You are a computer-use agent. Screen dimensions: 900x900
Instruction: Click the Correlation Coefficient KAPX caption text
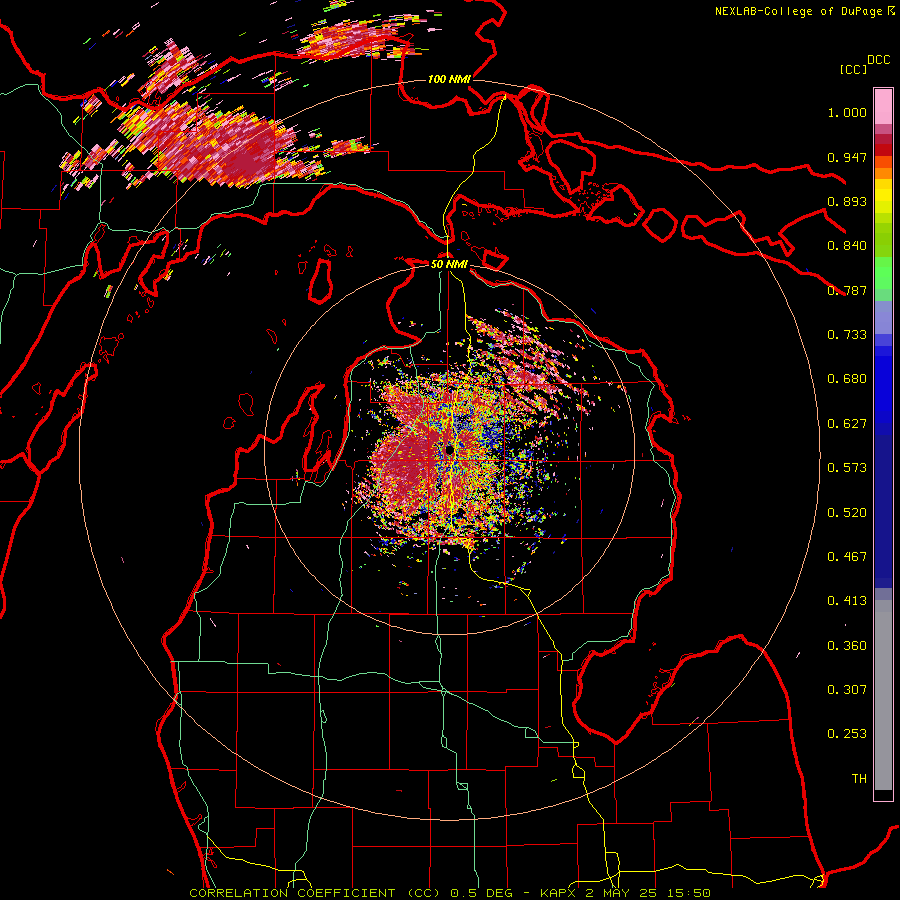(x=450, y=893)
